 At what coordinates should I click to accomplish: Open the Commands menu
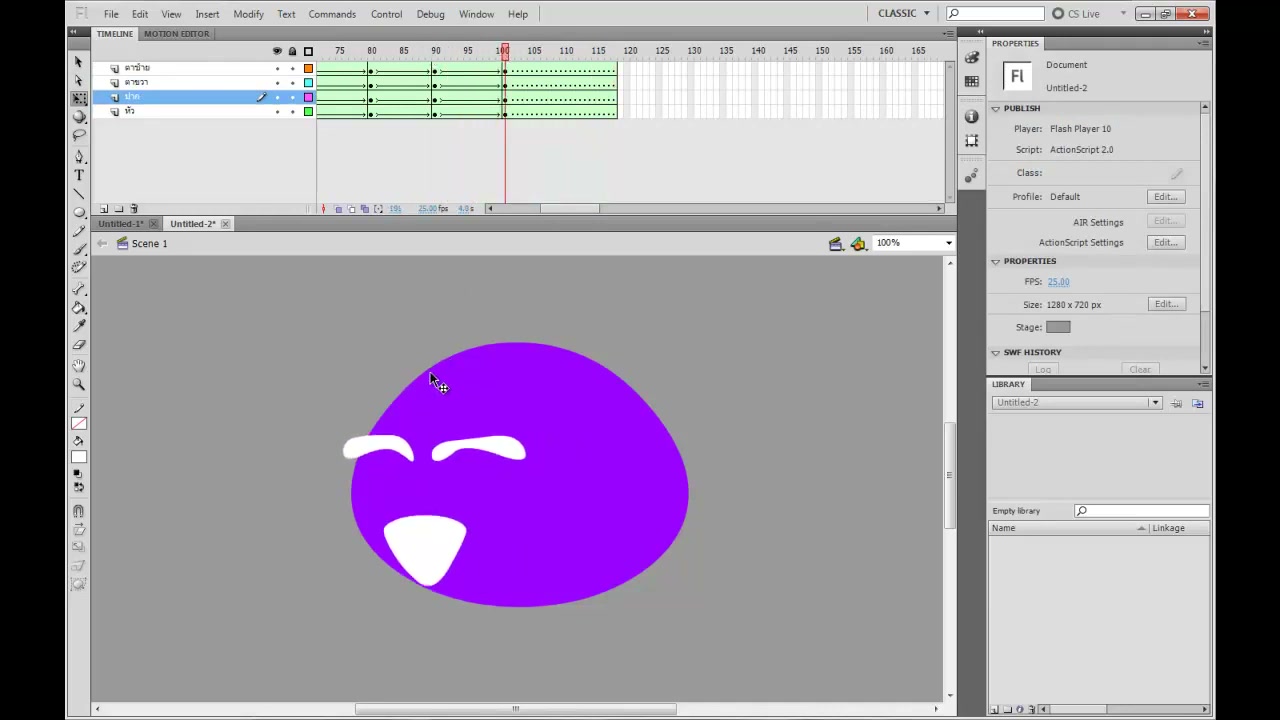pyautogui.click(x=332, y=14)
